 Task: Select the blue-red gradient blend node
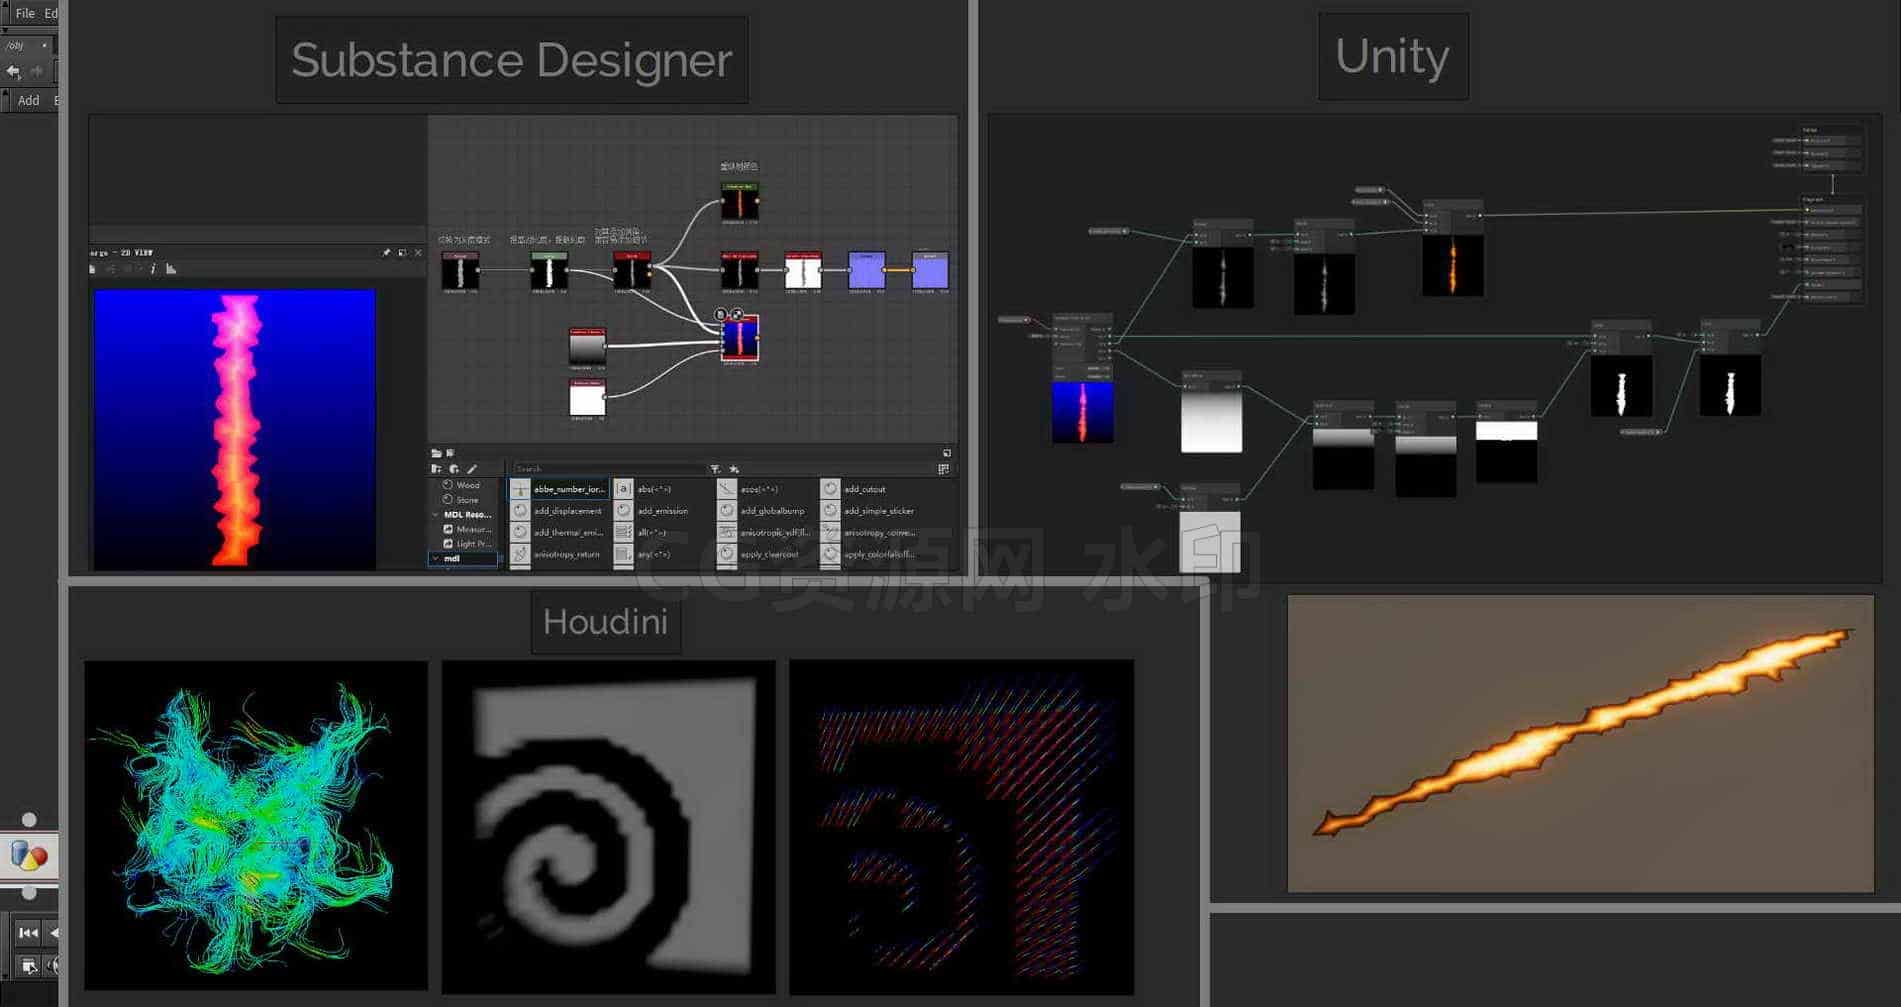[x=740, y=338]
